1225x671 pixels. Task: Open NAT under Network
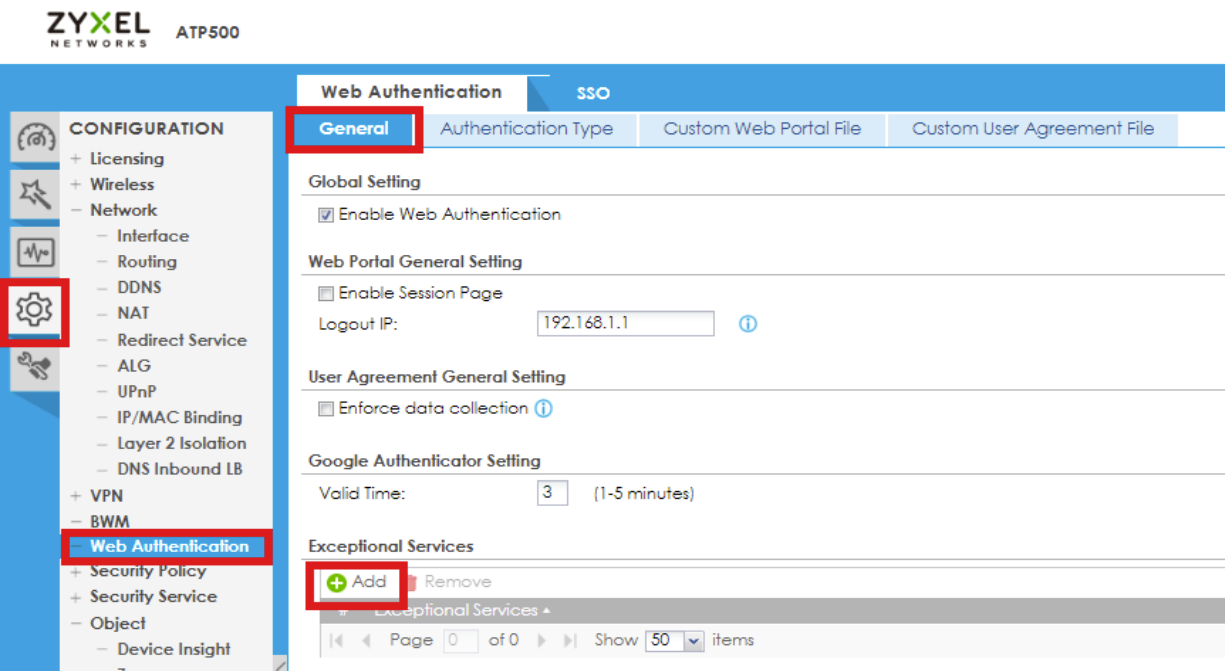133,314
